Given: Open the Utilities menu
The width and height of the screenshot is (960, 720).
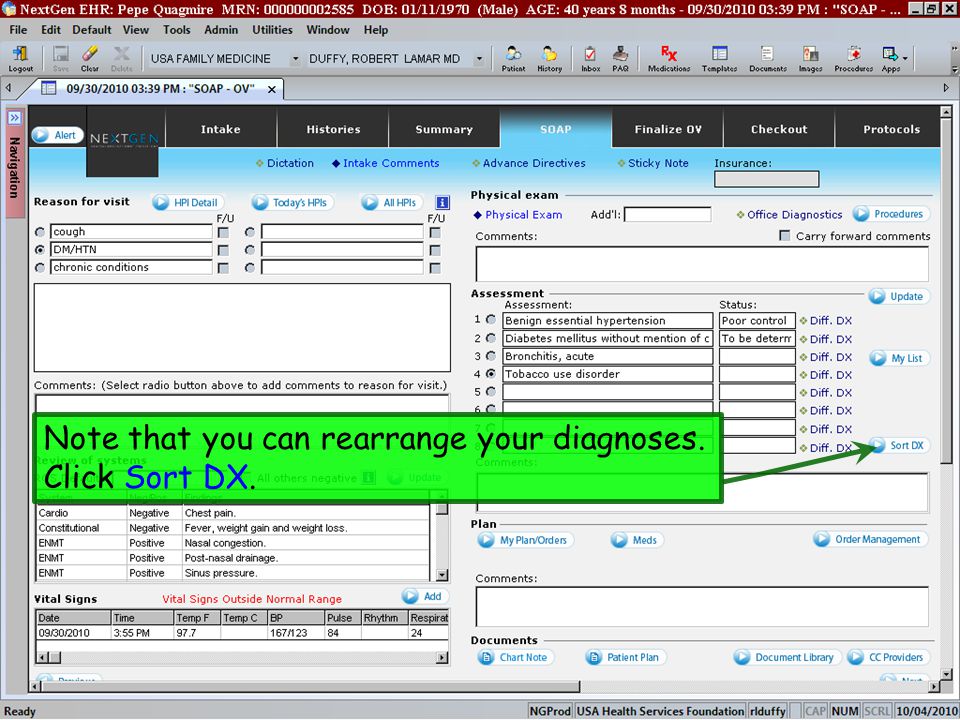Looking at the screenshot, I should click(272, 29).
